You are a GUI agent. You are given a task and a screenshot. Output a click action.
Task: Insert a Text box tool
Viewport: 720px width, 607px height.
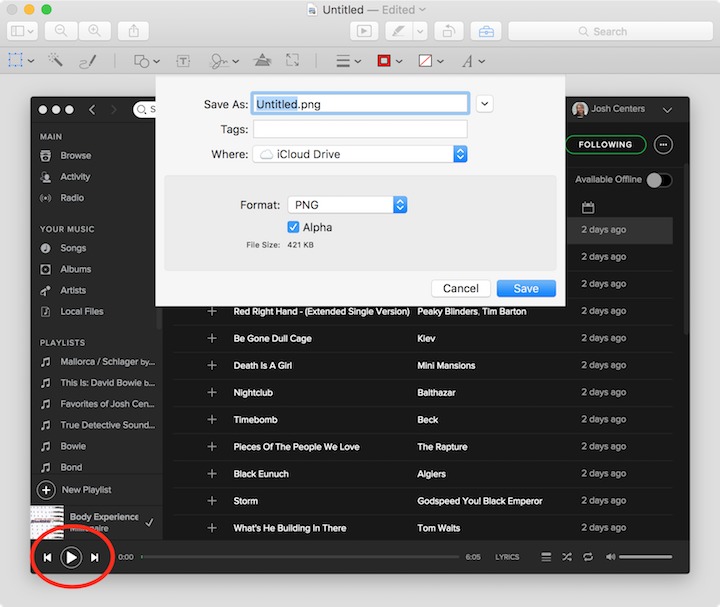coord(183,61)
